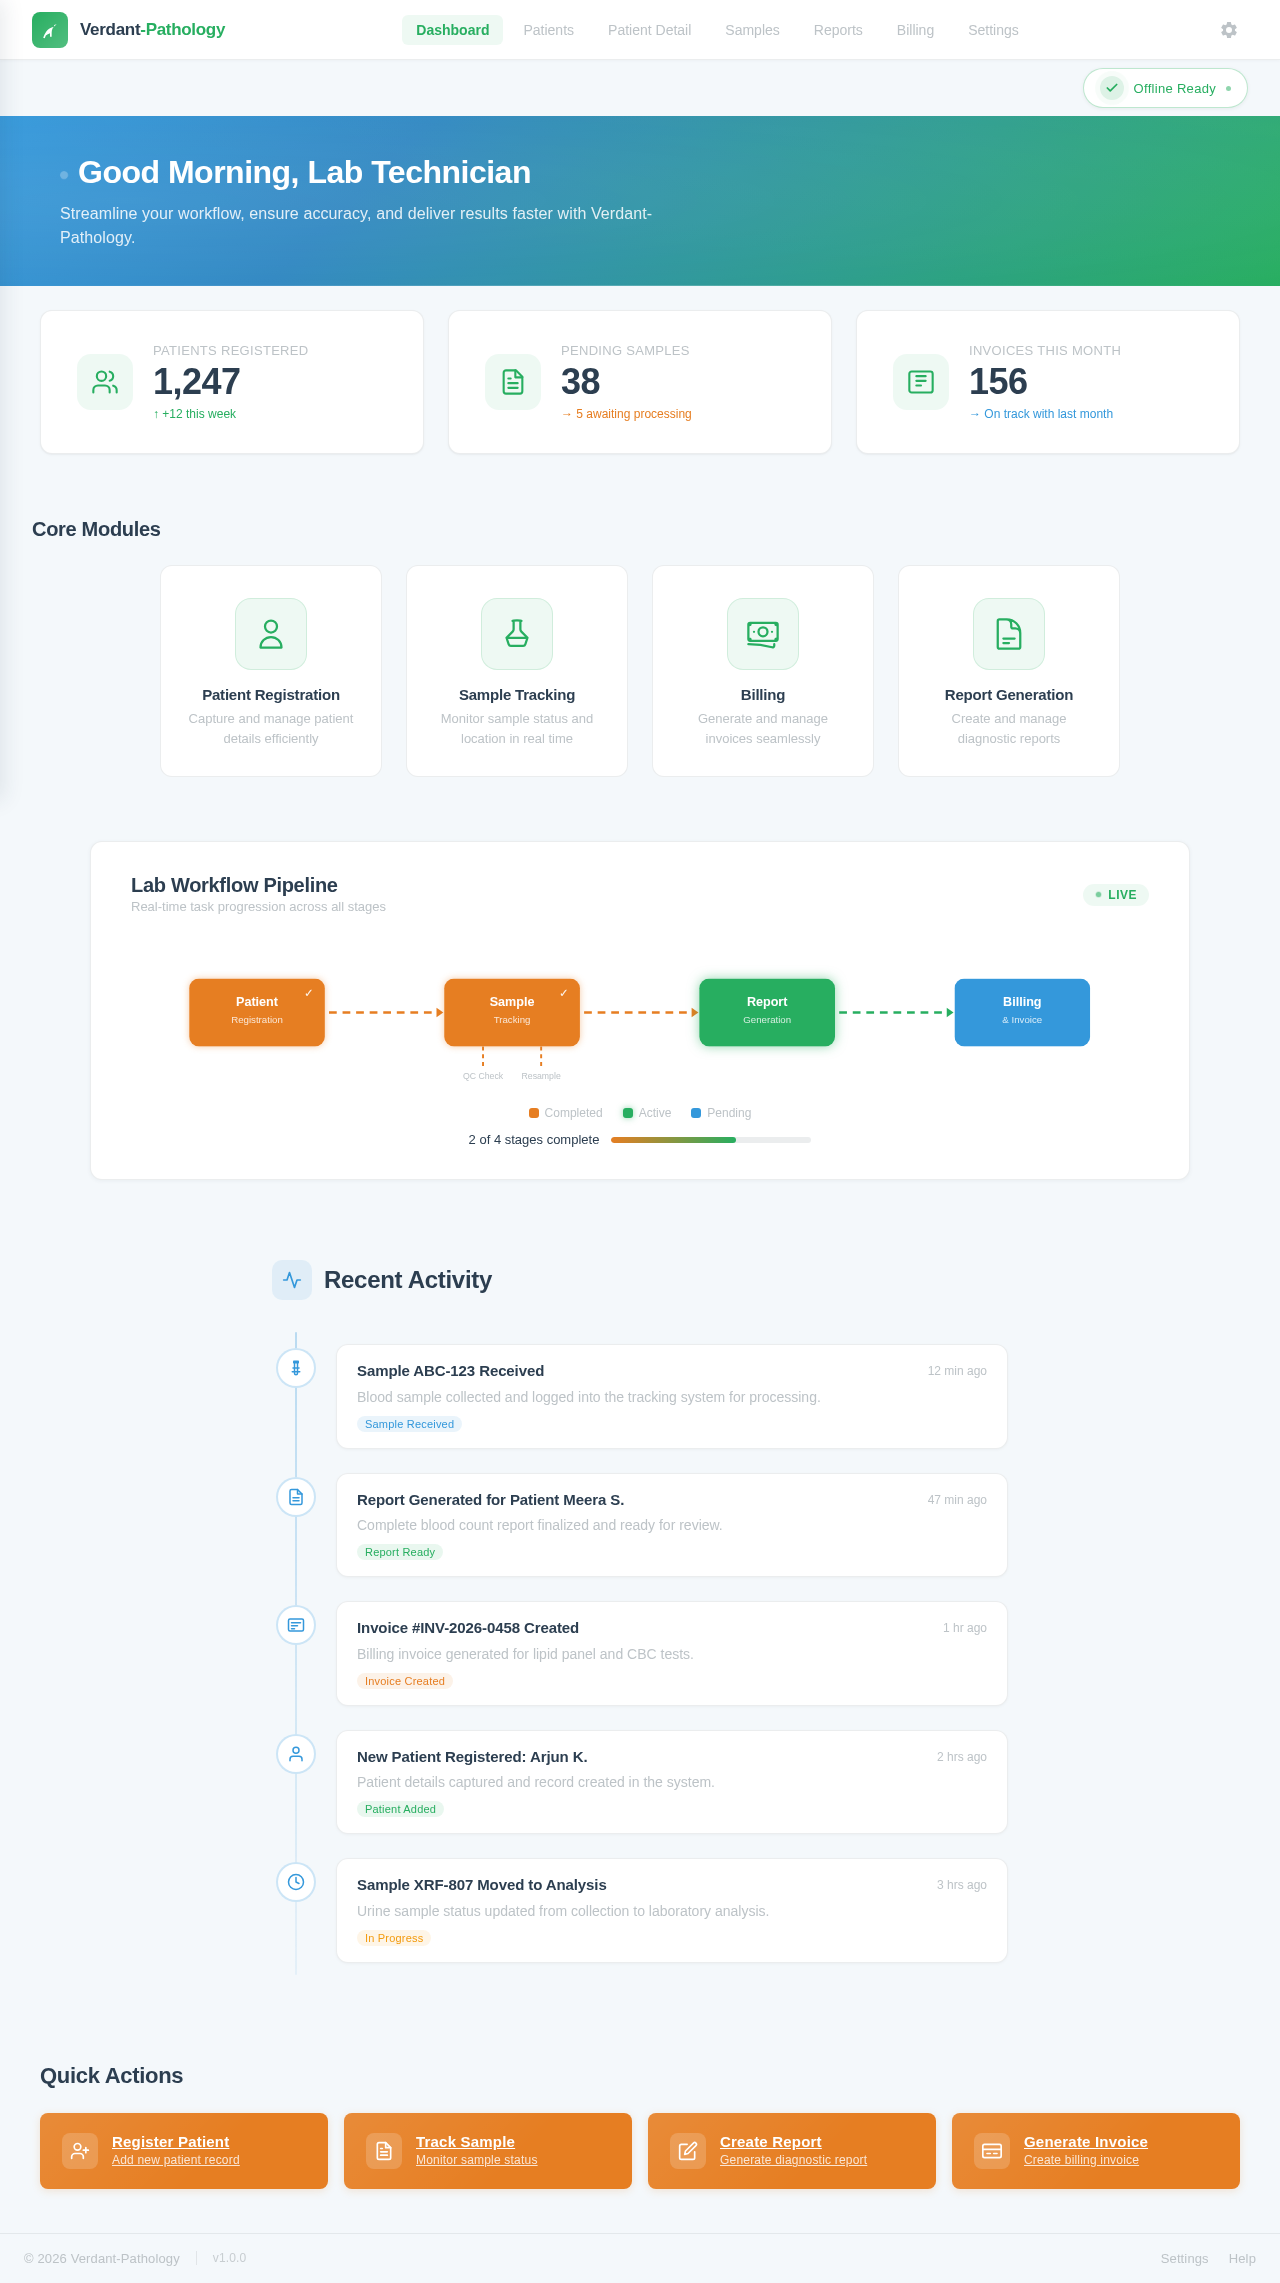1280x2283 pixels.
Task: Click the Invoice Created tag
Action: pos(405,1681)
